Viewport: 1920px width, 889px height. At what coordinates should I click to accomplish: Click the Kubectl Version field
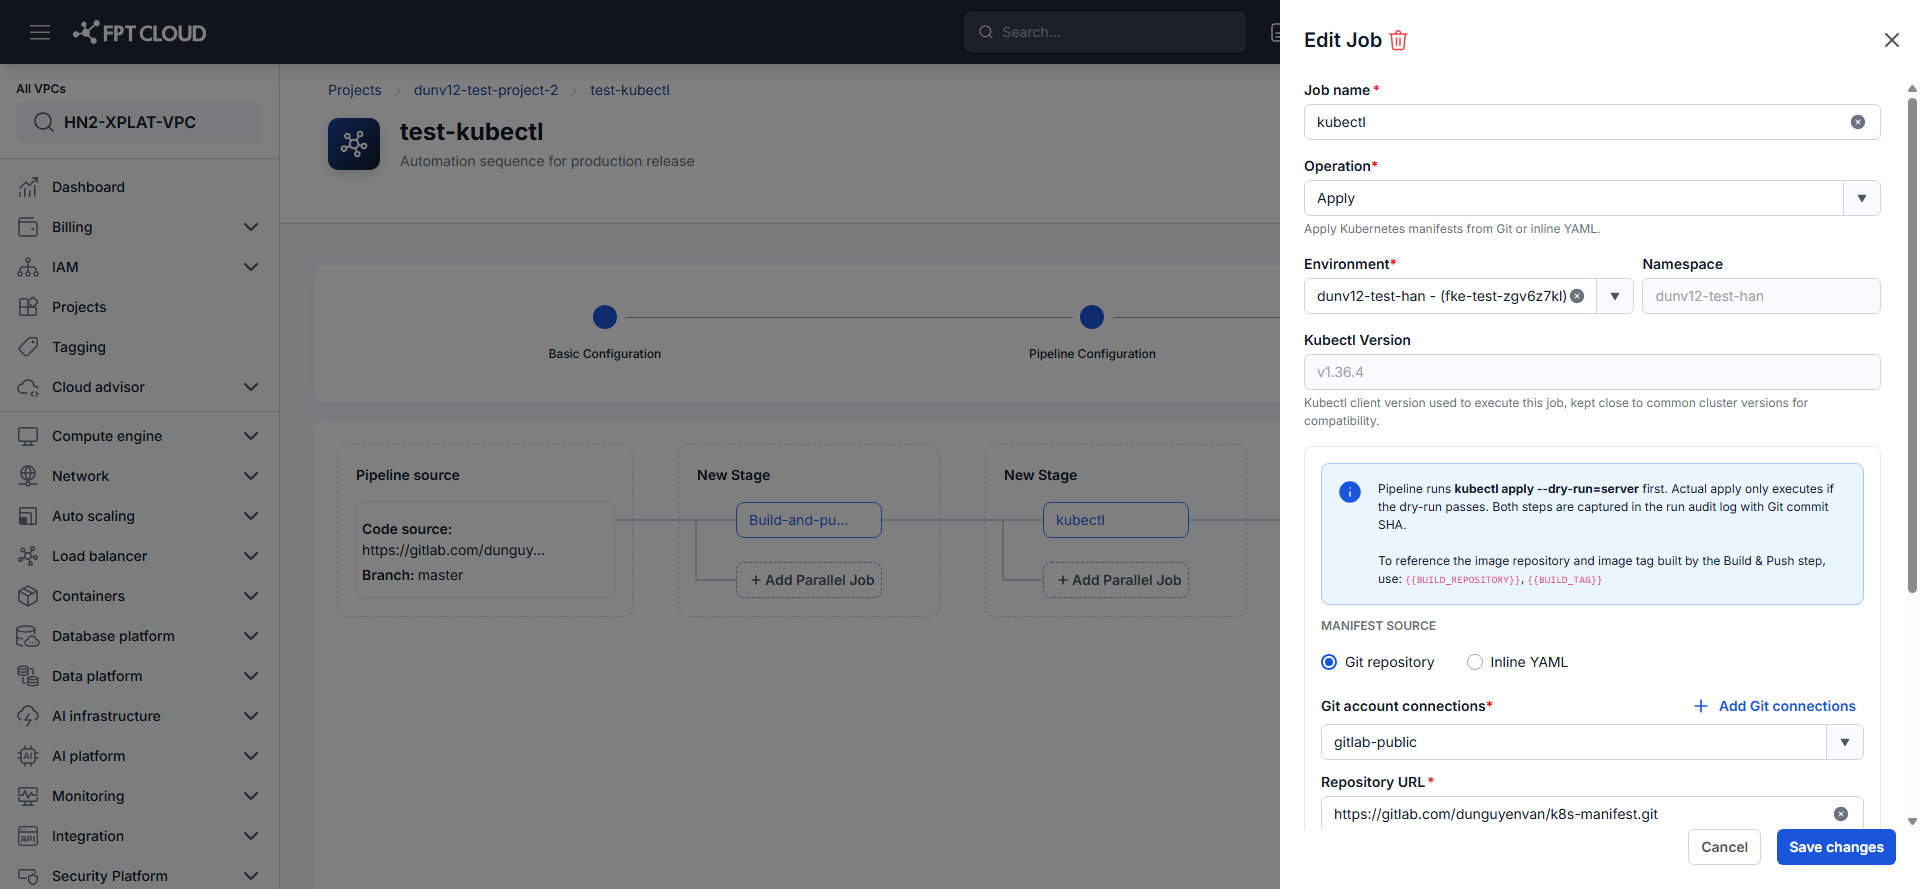[1592, 372]
